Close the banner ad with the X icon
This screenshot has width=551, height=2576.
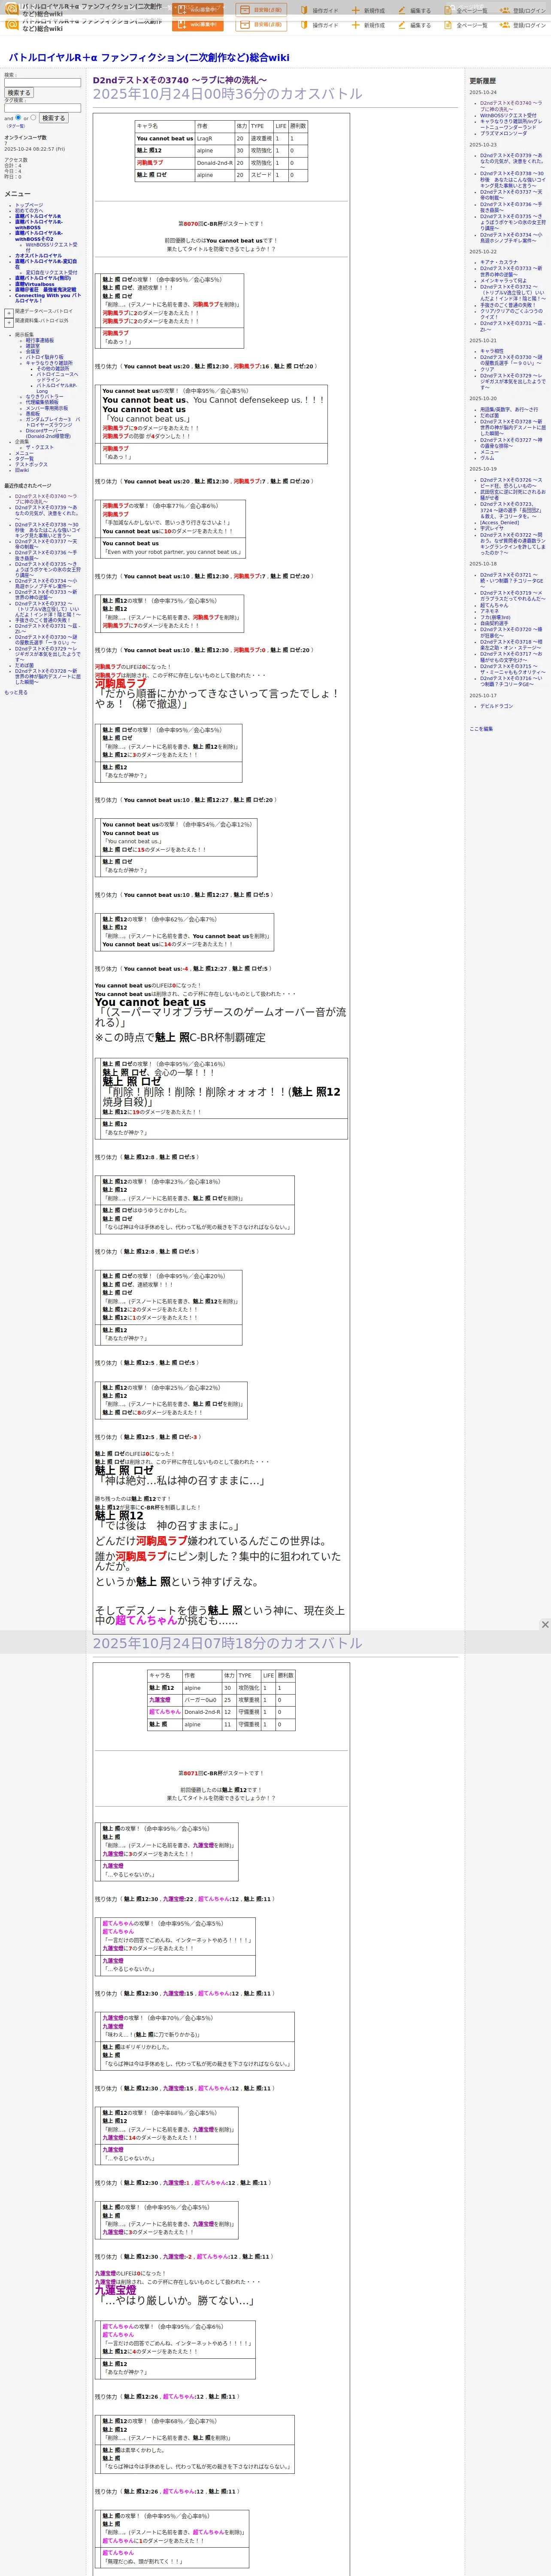click(545, 1625)
